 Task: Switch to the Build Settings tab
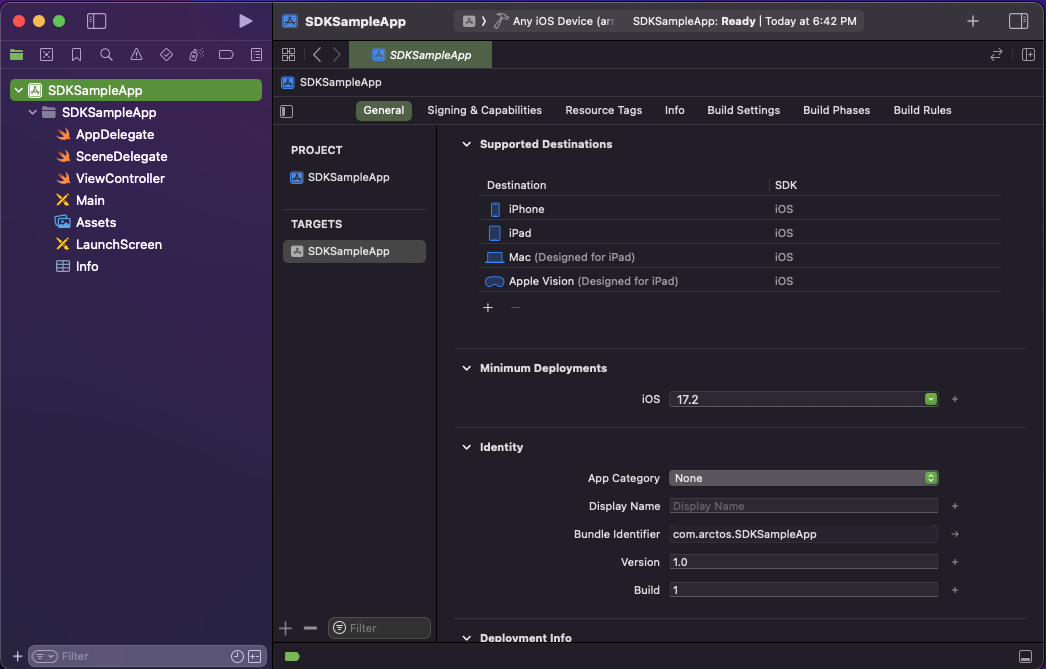[743, 110]
